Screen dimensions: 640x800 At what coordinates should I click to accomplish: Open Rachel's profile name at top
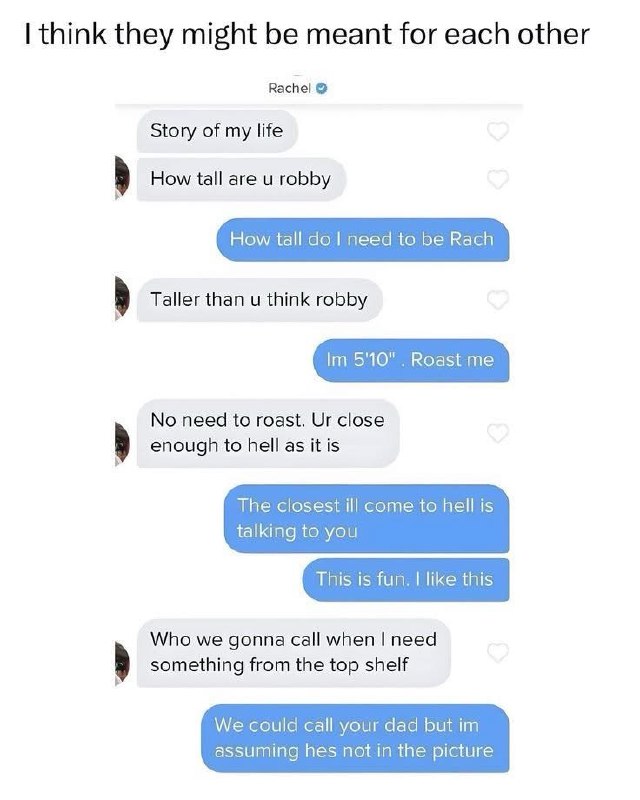[289, 88]
